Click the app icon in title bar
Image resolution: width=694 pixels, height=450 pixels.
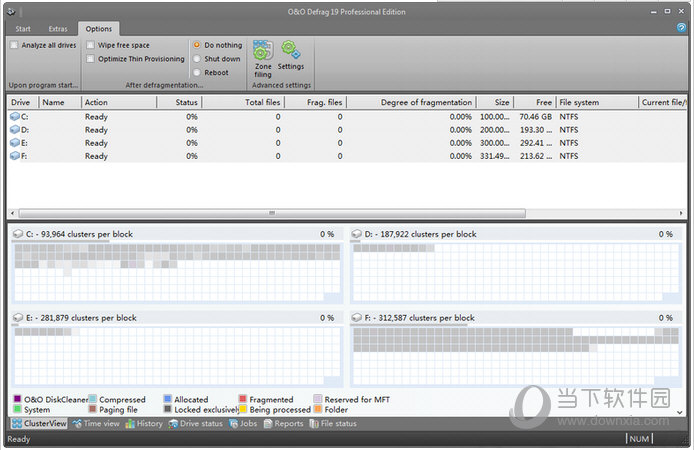[11, 12]
